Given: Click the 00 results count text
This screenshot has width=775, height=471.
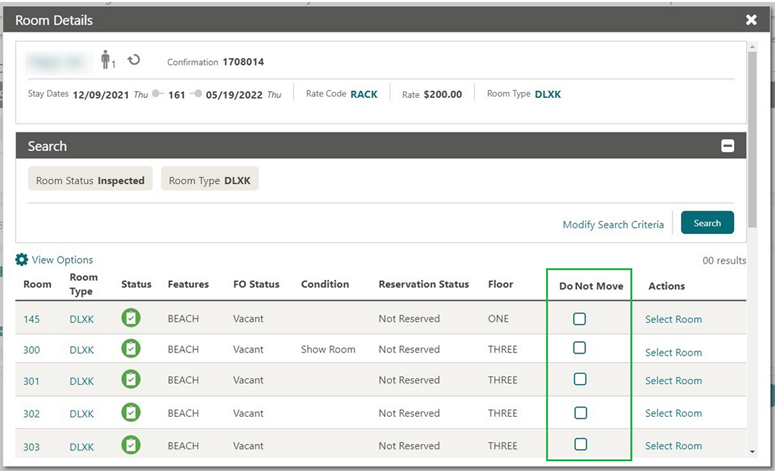Looking at the screenshot, I should 724,260.
